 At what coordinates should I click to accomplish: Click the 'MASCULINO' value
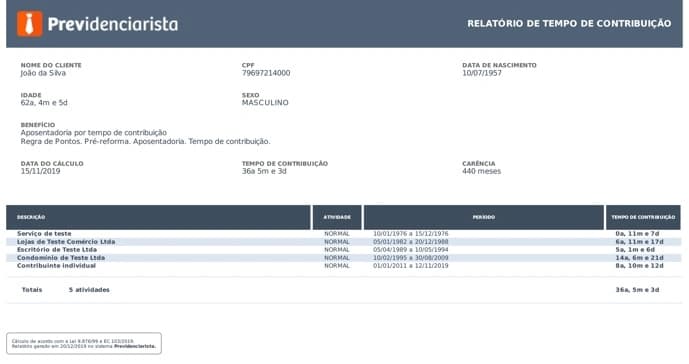click(x=265, y=103)
